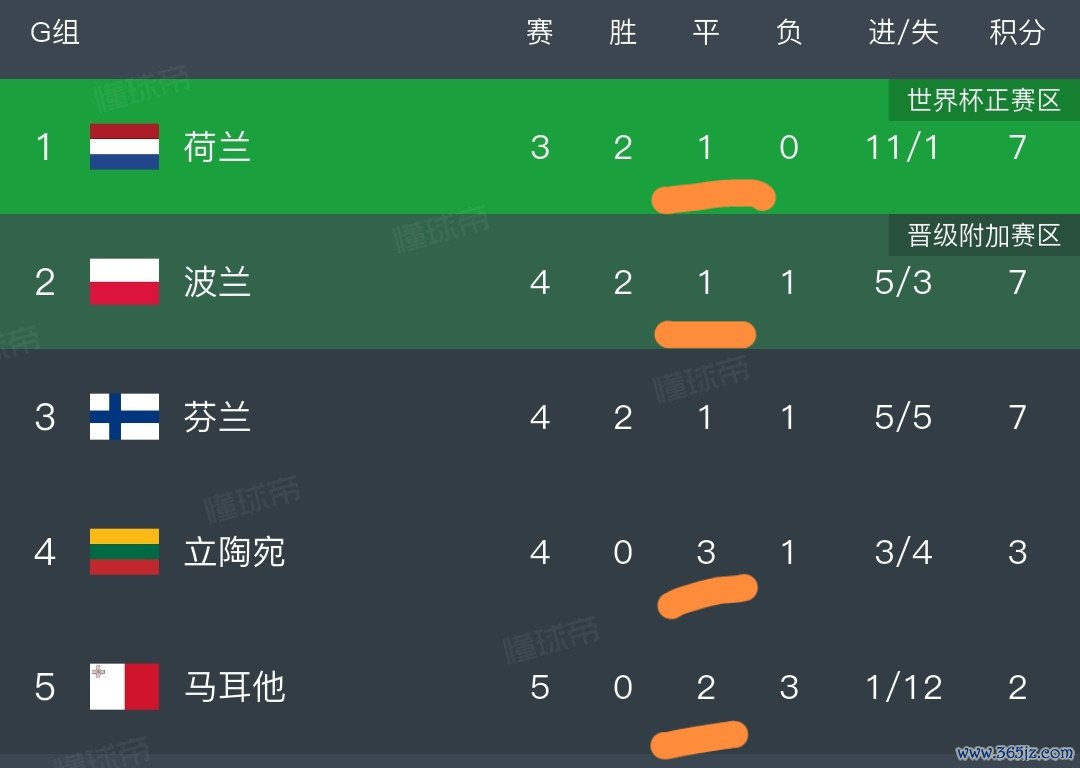The image size is (1080, 768).
Task: Click the Lithuania flag icon
Action: pos(124,552)
